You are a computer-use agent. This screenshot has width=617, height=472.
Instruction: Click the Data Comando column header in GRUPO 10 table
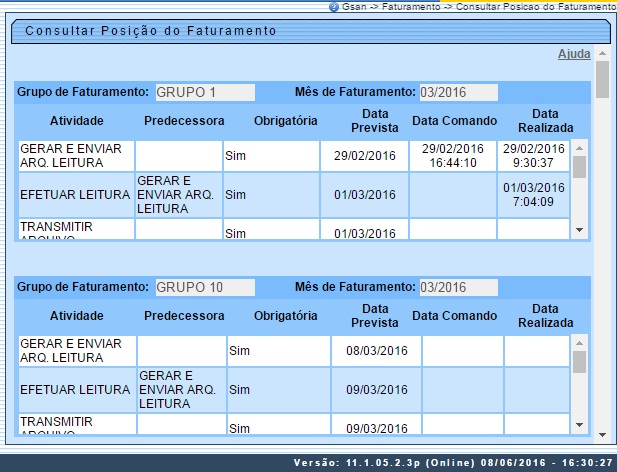454,316
